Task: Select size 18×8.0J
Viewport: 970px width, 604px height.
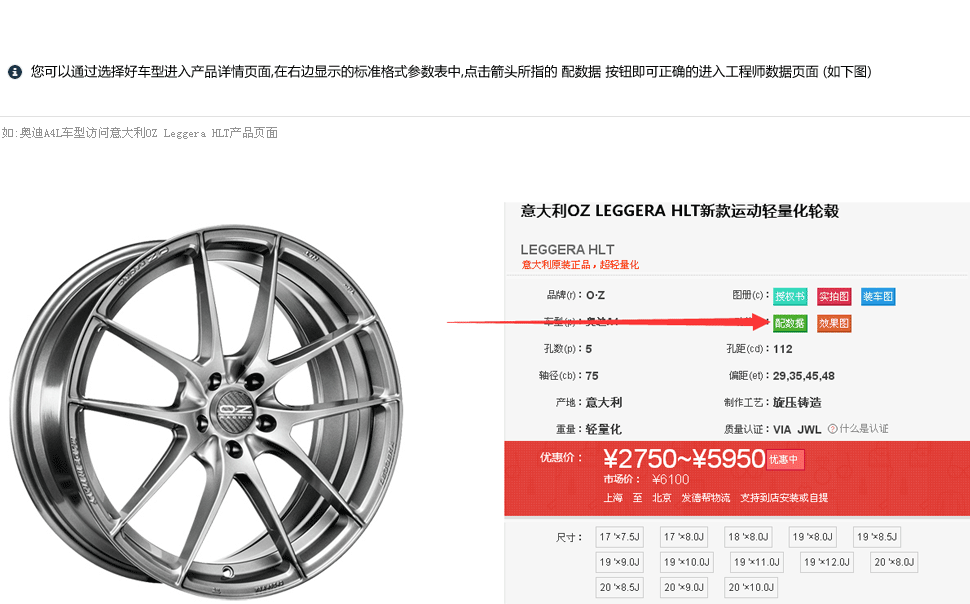Action: pyautogui.click(x=748, y=537)
